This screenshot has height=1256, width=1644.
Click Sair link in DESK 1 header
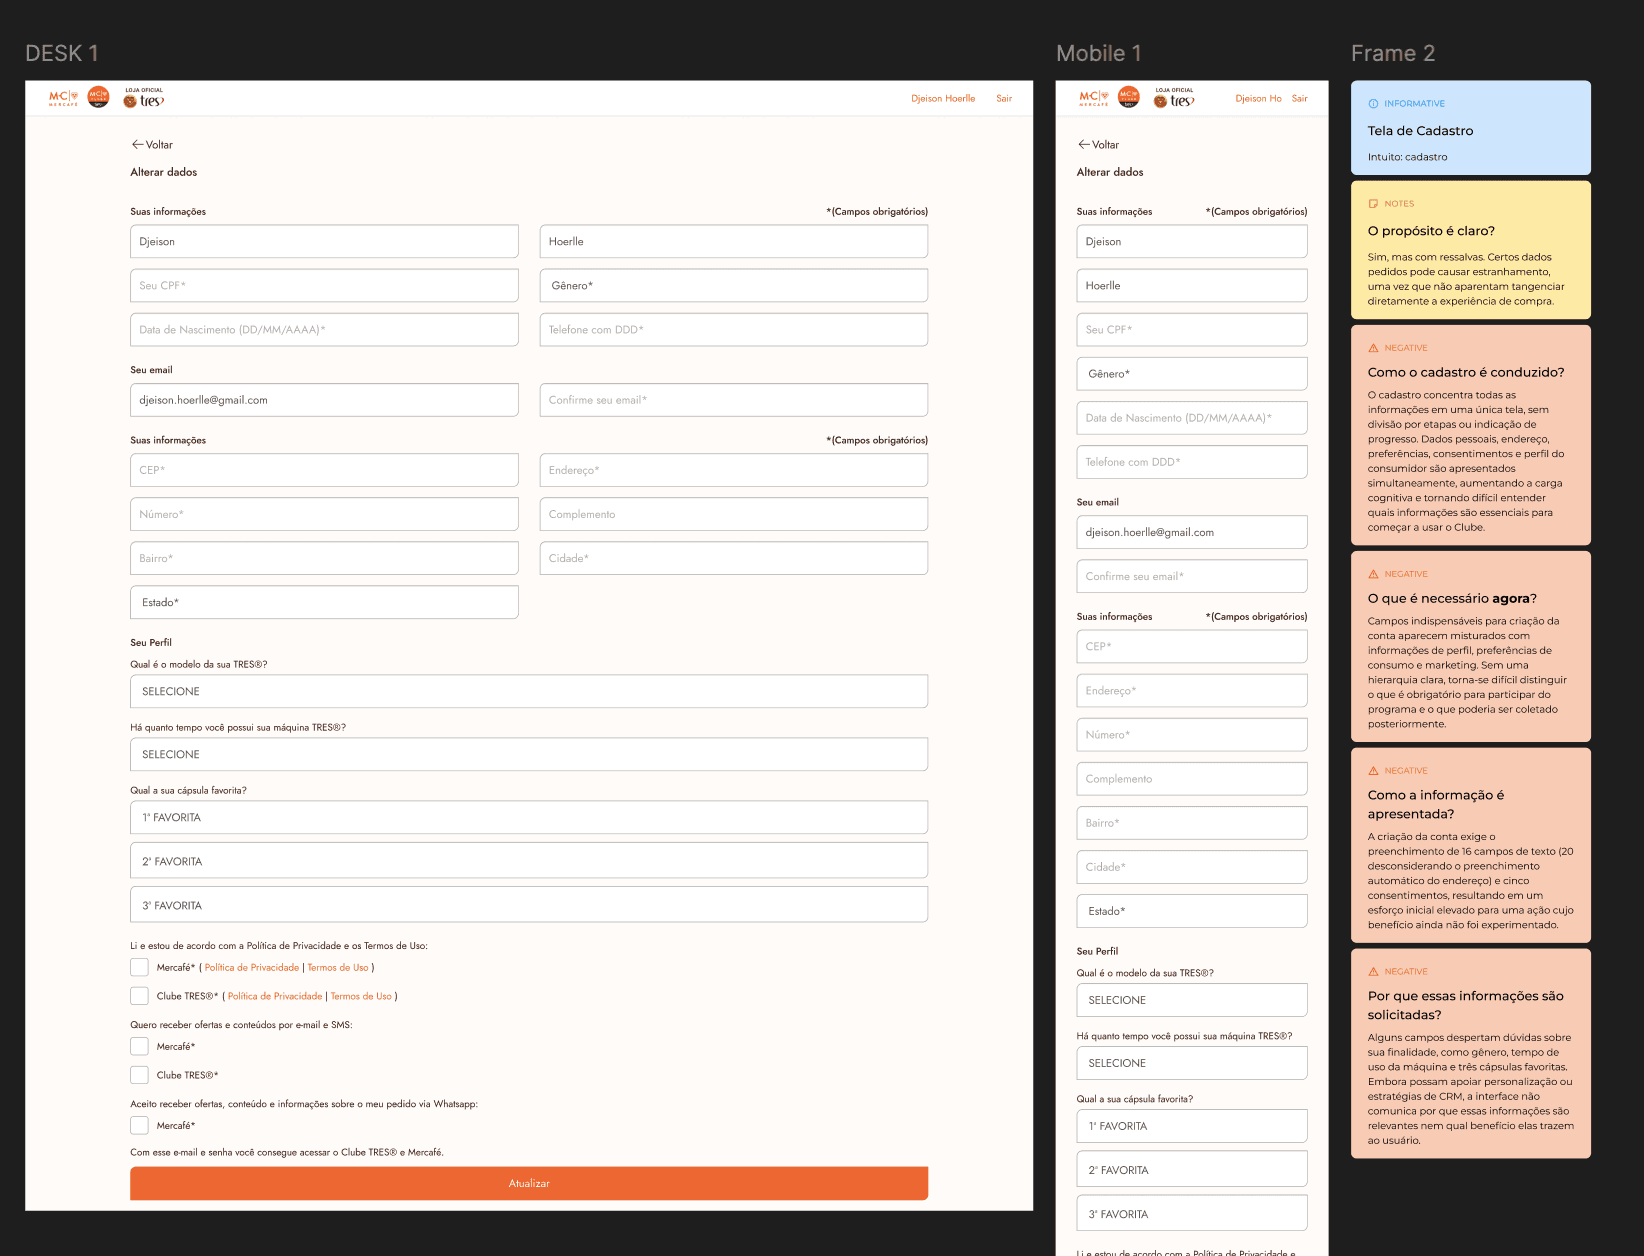(x=1004, y=98)
